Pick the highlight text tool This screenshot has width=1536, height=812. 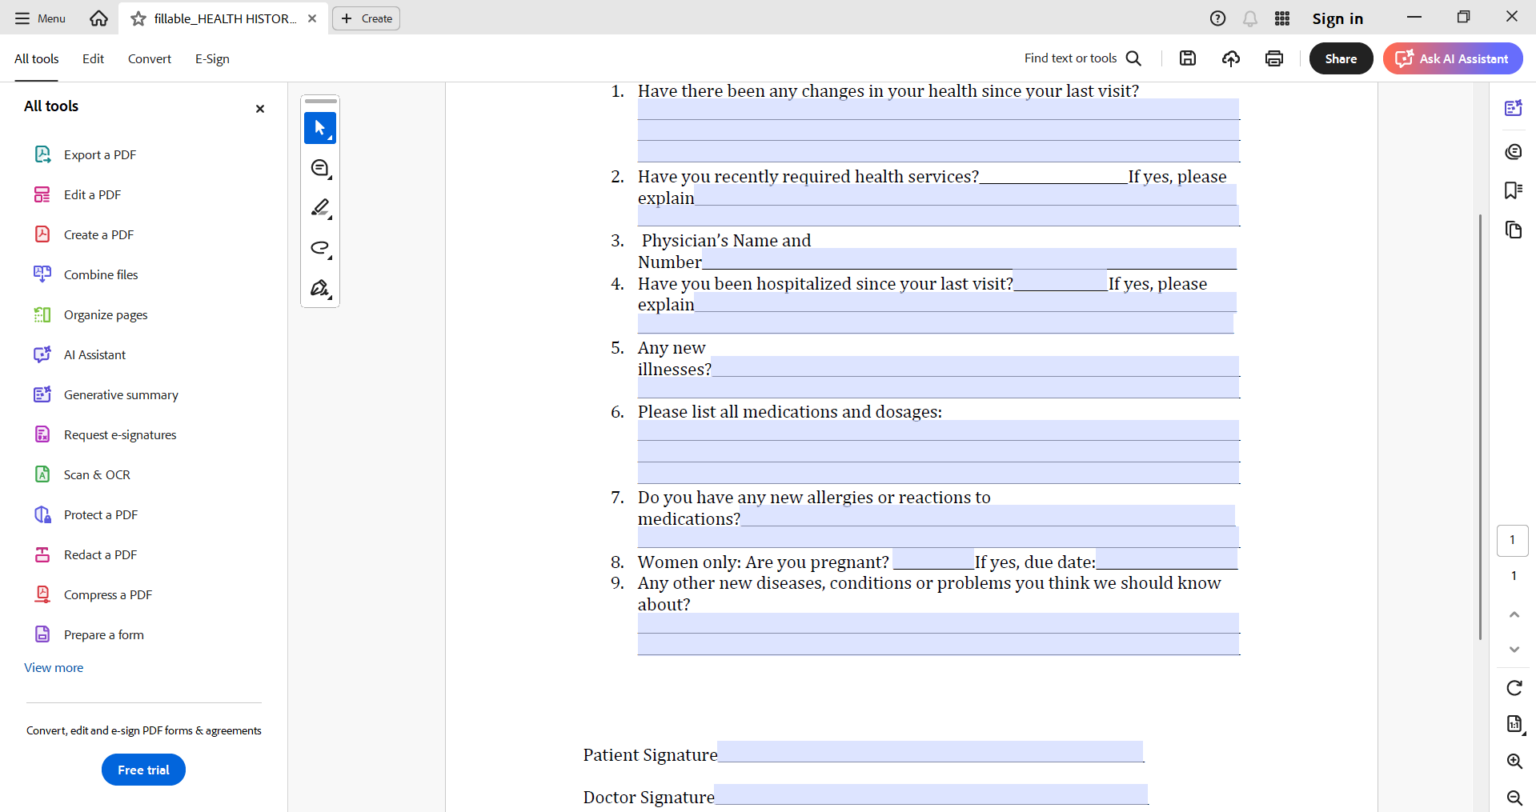(319, 208)
